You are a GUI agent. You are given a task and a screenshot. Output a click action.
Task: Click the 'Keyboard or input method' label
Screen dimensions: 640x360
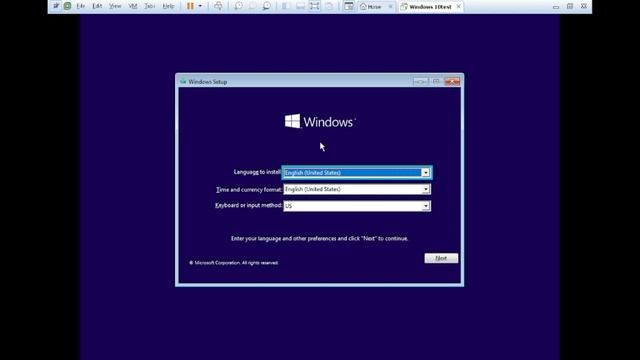pyautogui.click(x=248, y=205)
